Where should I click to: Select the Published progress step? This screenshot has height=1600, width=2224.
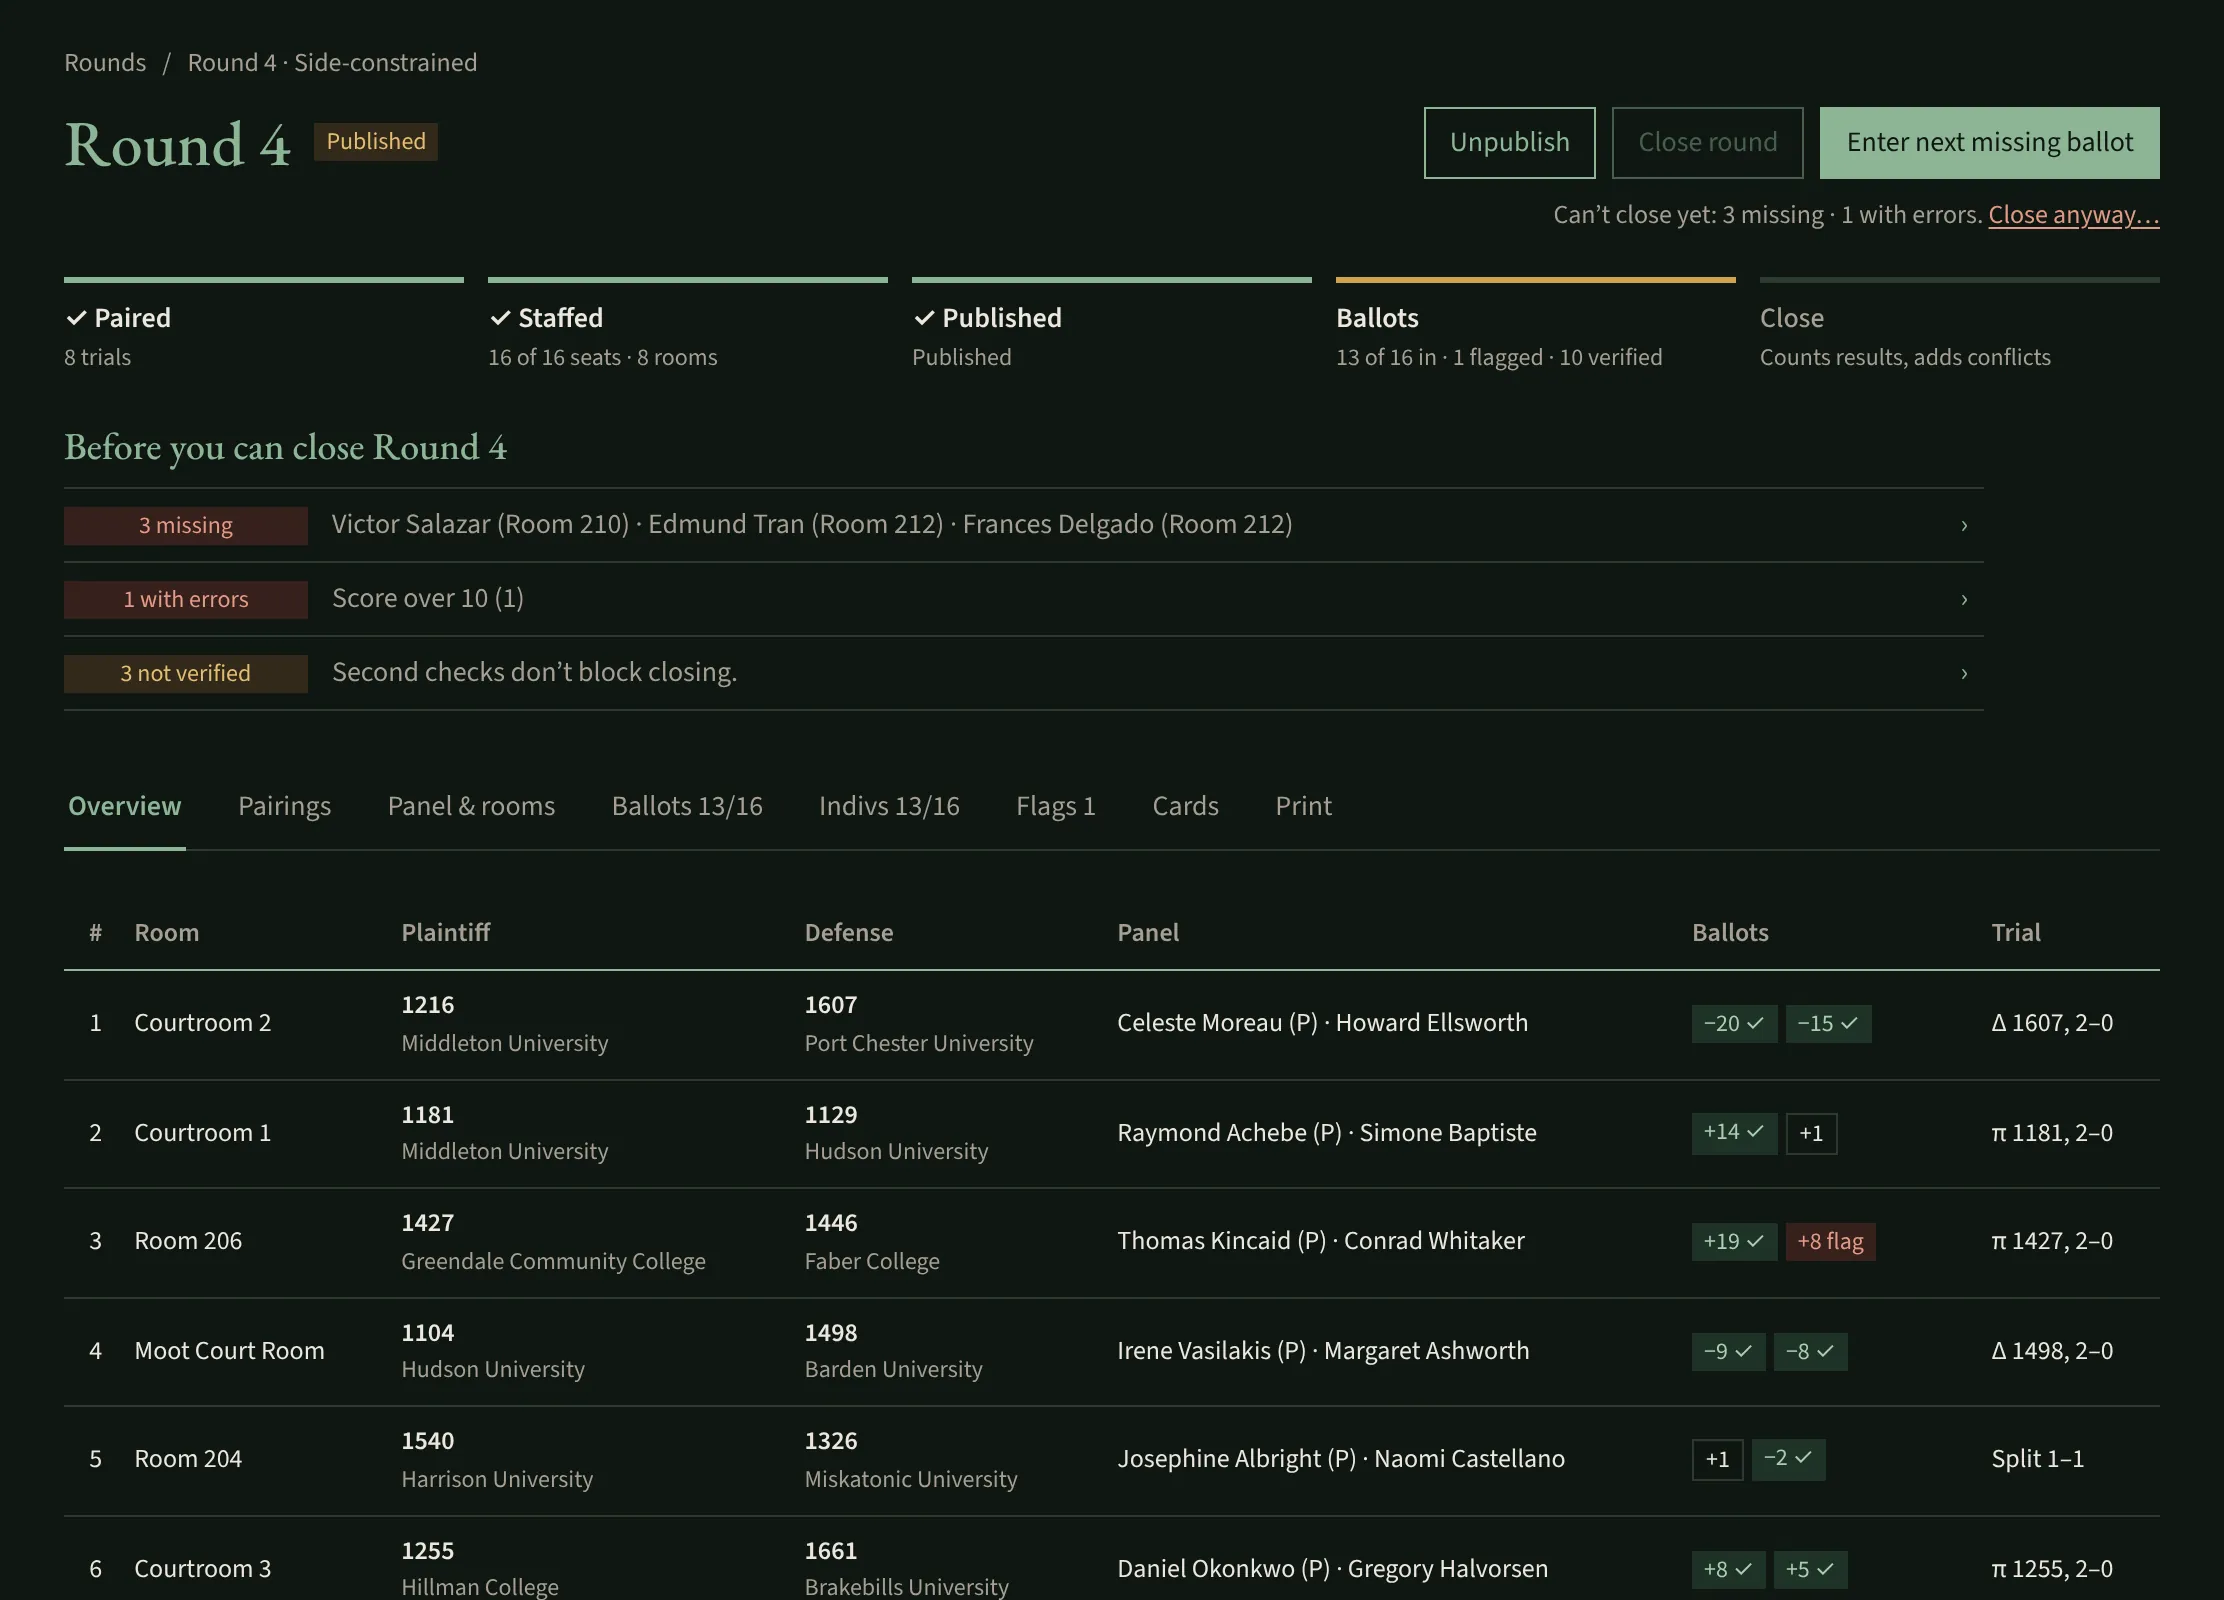[x=1112, y=325]
